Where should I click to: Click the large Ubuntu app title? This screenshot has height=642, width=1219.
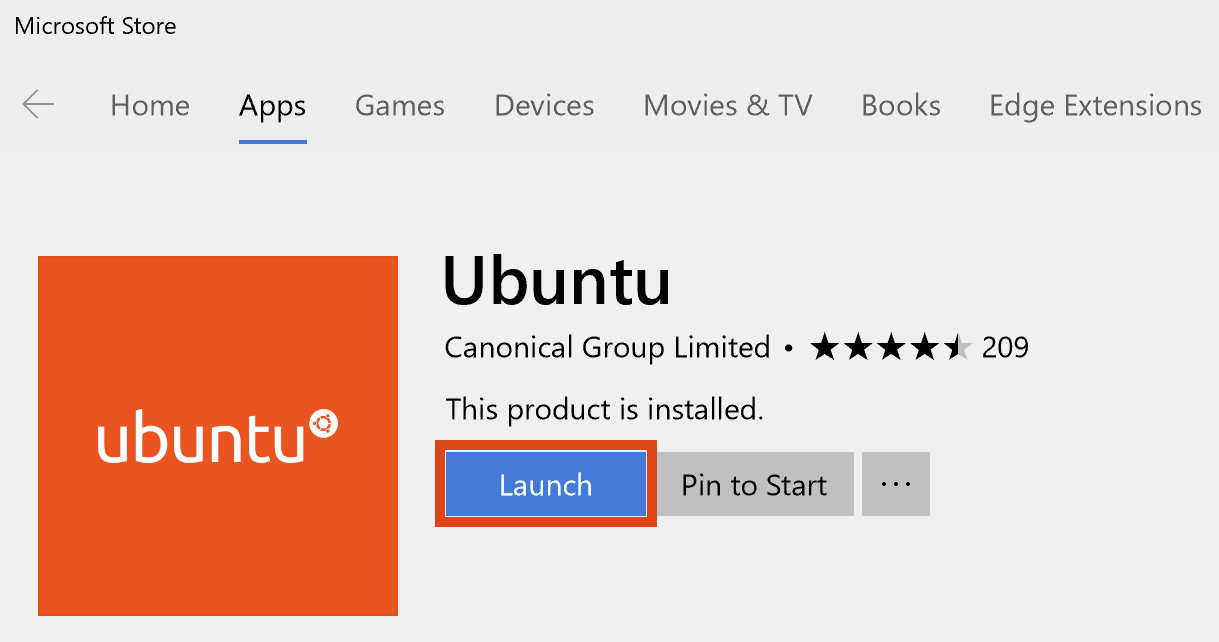(x=556, y=280)
